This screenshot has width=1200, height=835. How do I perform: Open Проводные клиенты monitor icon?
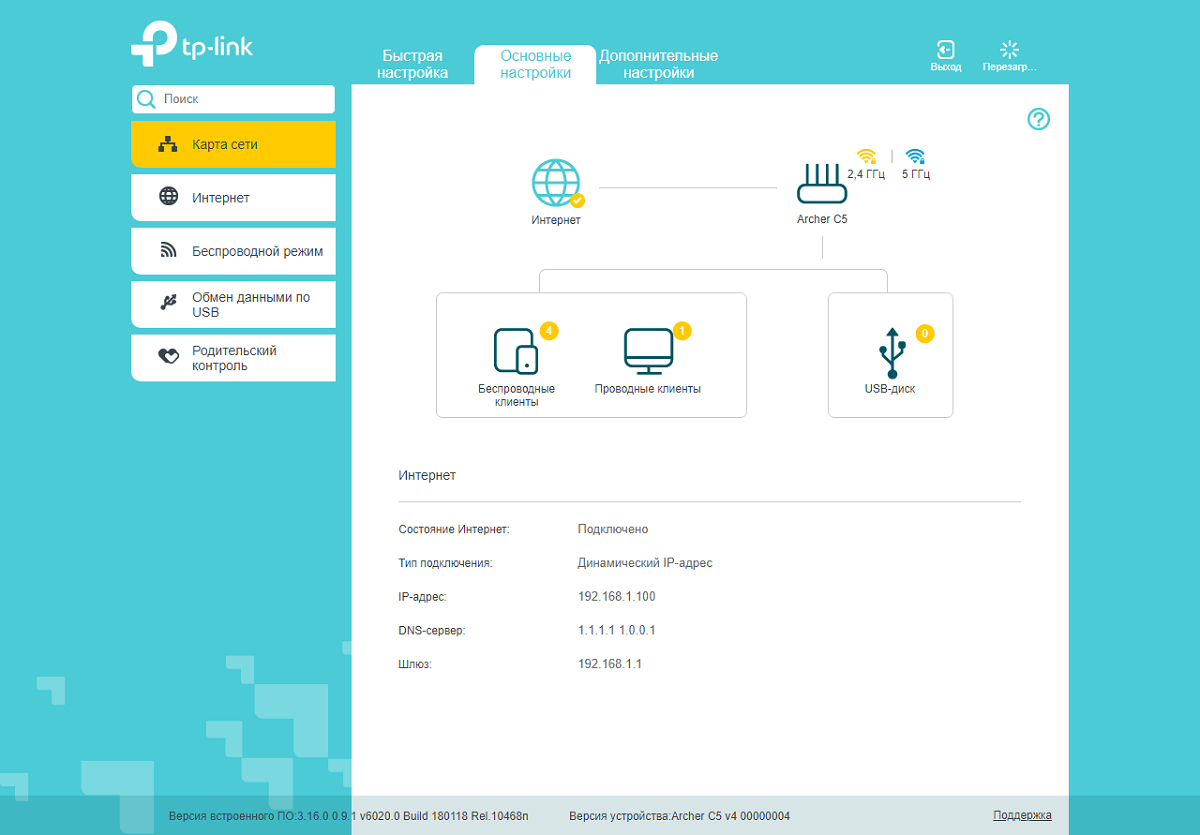tap(648, 351)
